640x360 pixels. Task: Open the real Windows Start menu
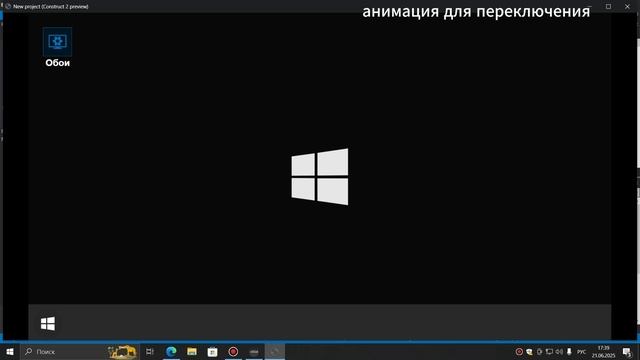coord(10,351)
